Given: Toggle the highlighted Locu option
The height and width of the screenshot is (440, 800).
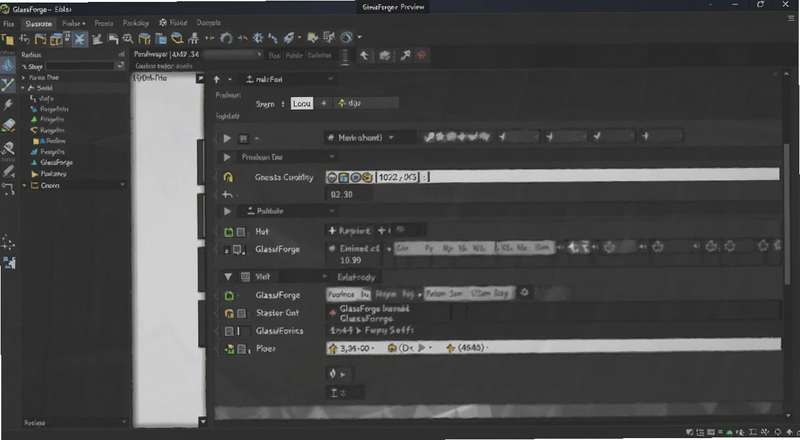Looking at the screenshot, I should (x=302, y=104).
